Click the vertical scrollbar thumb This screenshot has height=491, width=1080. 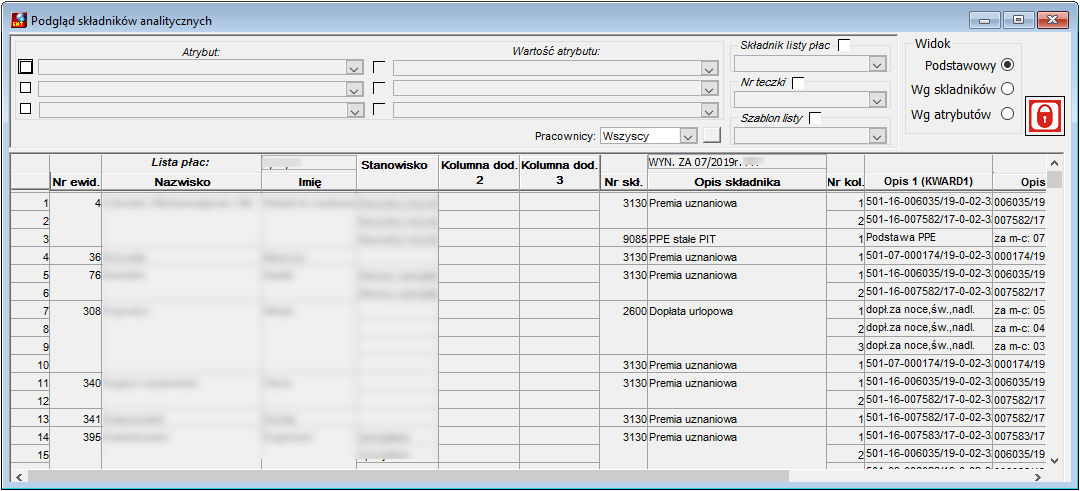(1053, 180)
